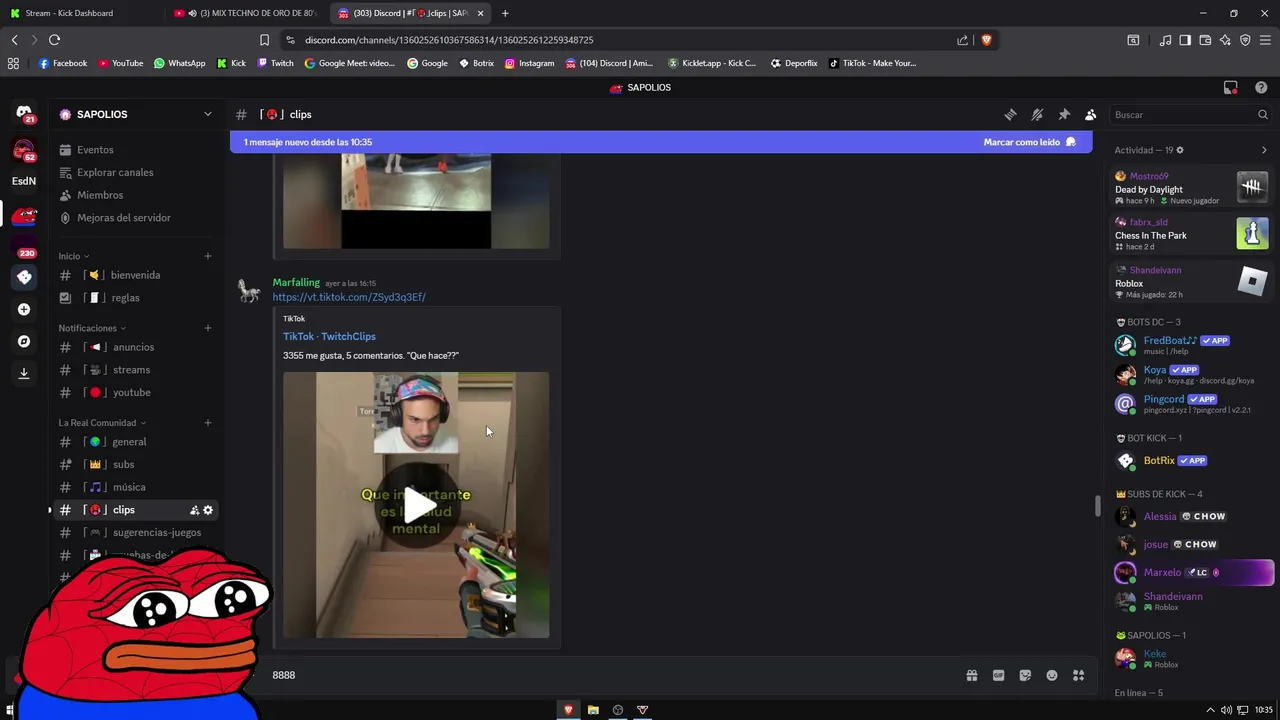
Task: Open the emoji picker icon
Action: 1052,676
